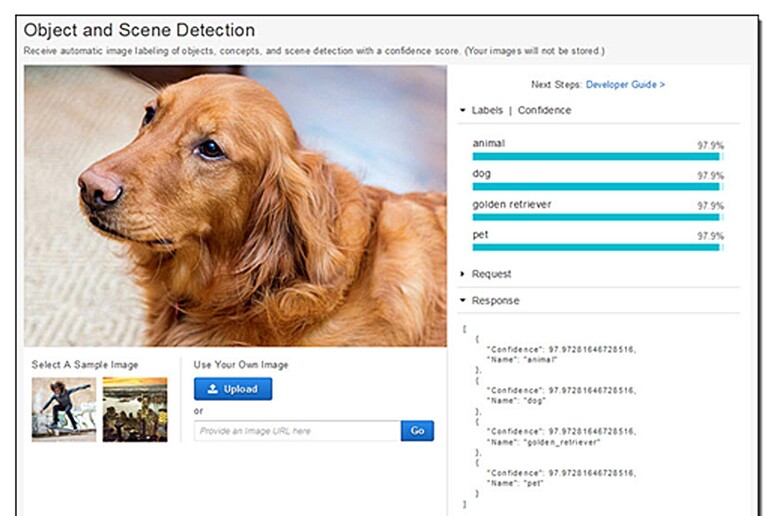Select the city crowd sample image

pyautogui.click(x=135, y=409)
